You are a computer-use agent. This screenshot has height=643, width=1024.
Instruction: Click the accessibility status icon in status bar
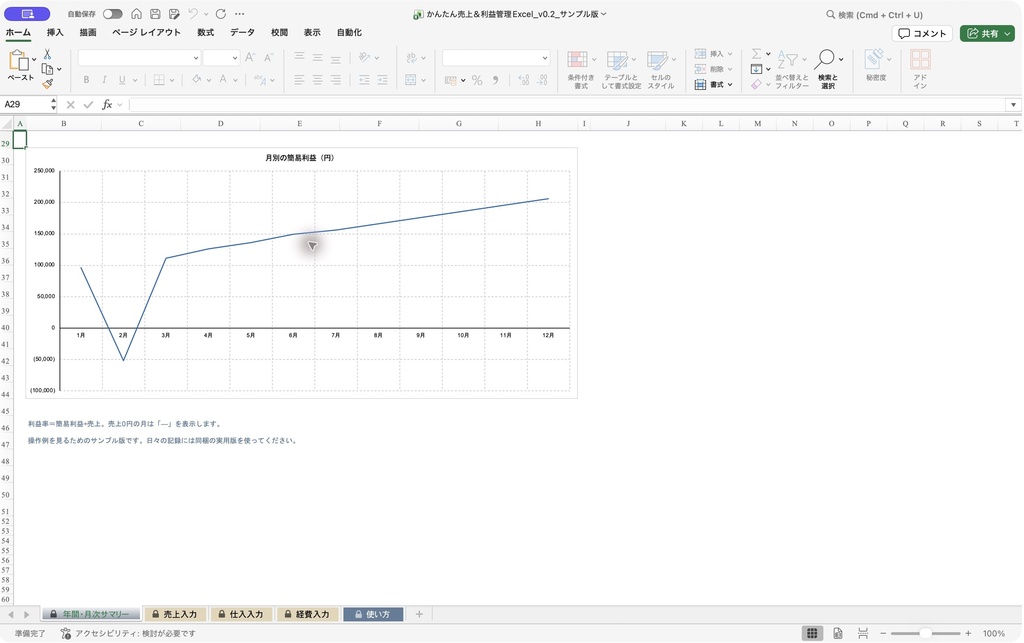(65, 633)
